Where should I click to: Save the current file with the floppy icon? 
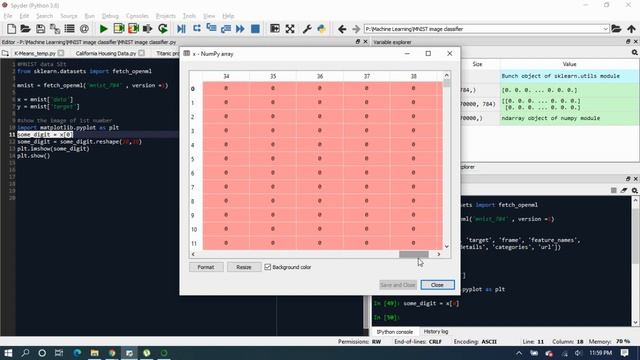pos(40,29)
